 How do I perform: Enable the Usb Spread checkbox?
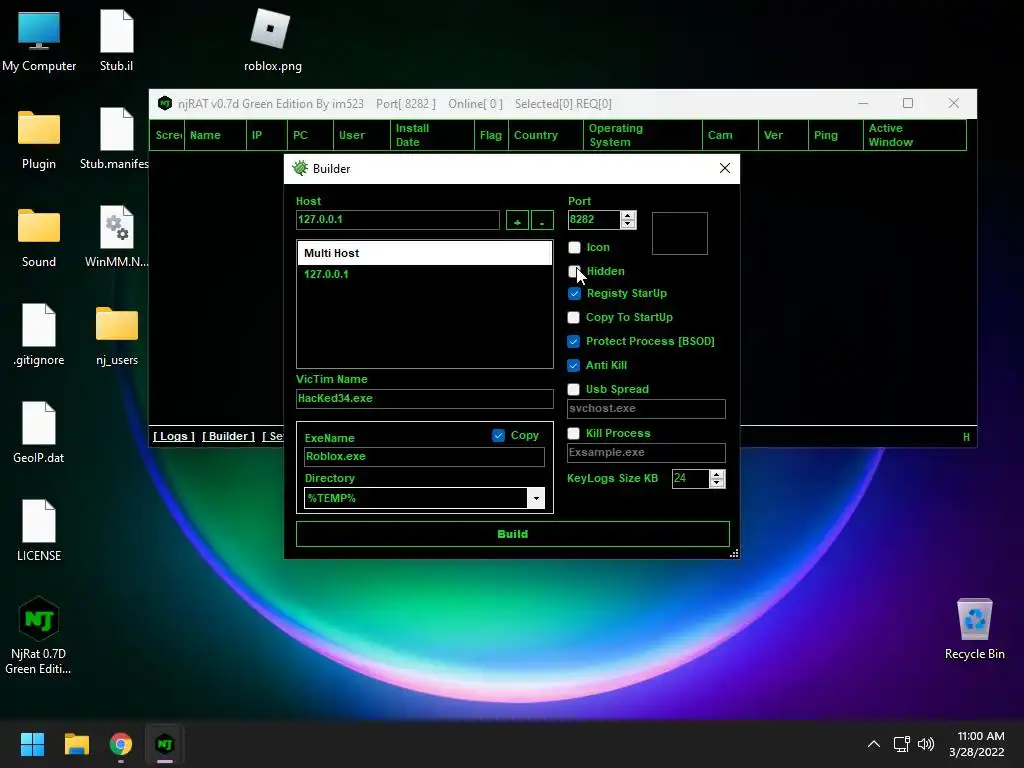click(573, 389)
